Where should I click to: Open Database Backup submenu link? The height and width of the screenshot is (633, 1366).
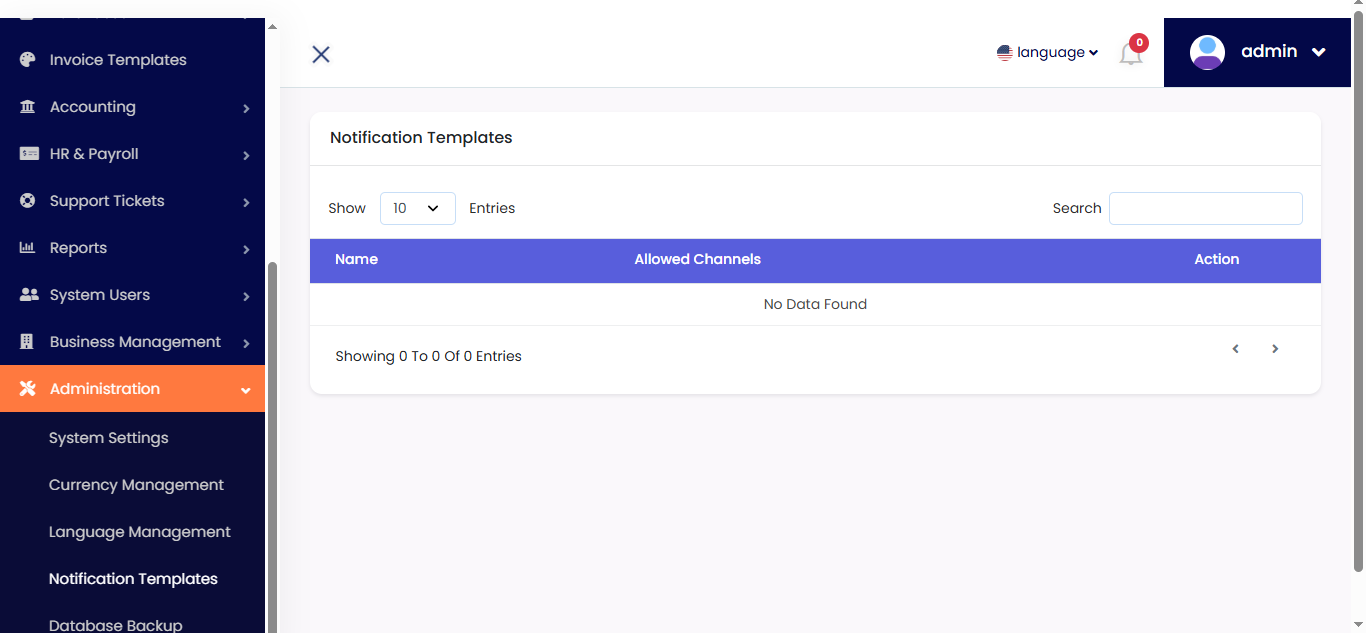(116, 625)
